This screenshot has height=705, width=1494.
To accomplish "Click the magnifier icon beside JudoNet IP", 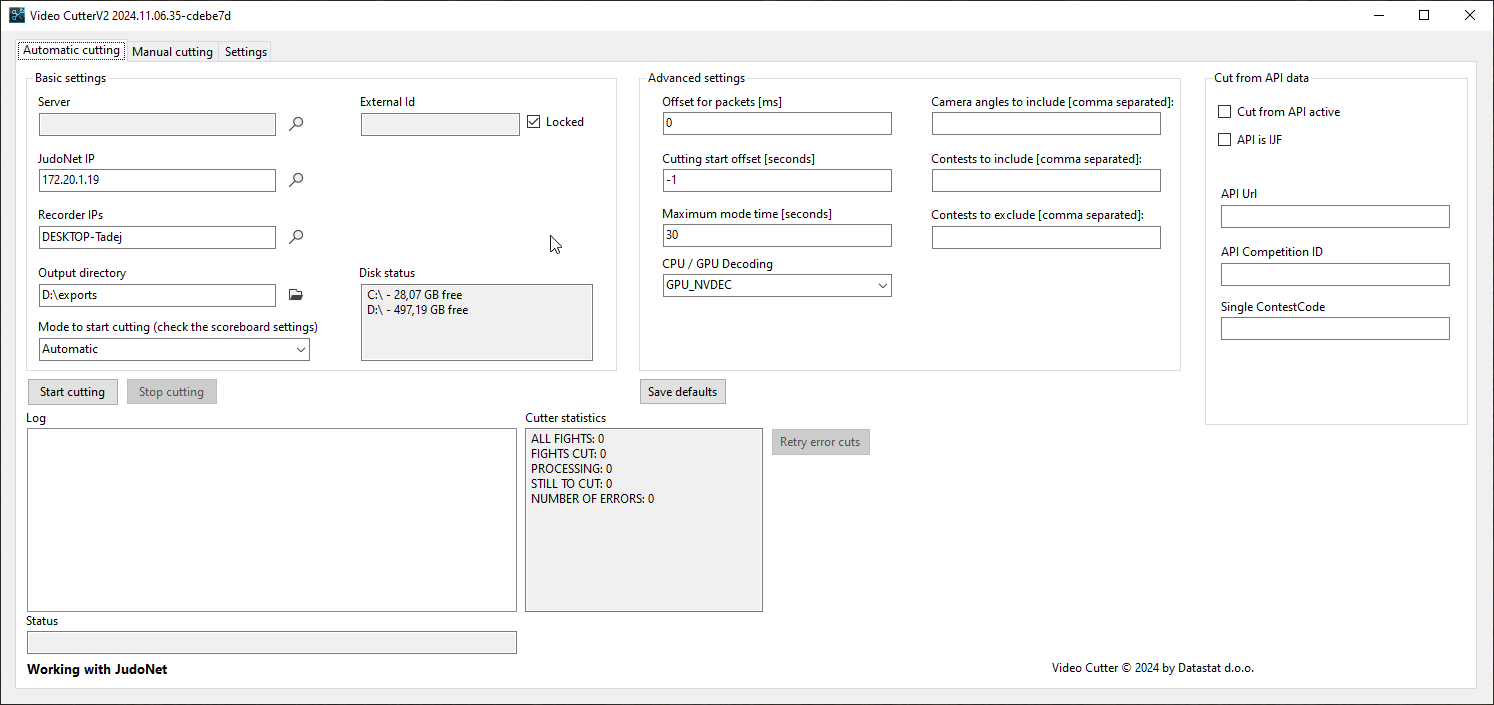I will coord(296,180).
